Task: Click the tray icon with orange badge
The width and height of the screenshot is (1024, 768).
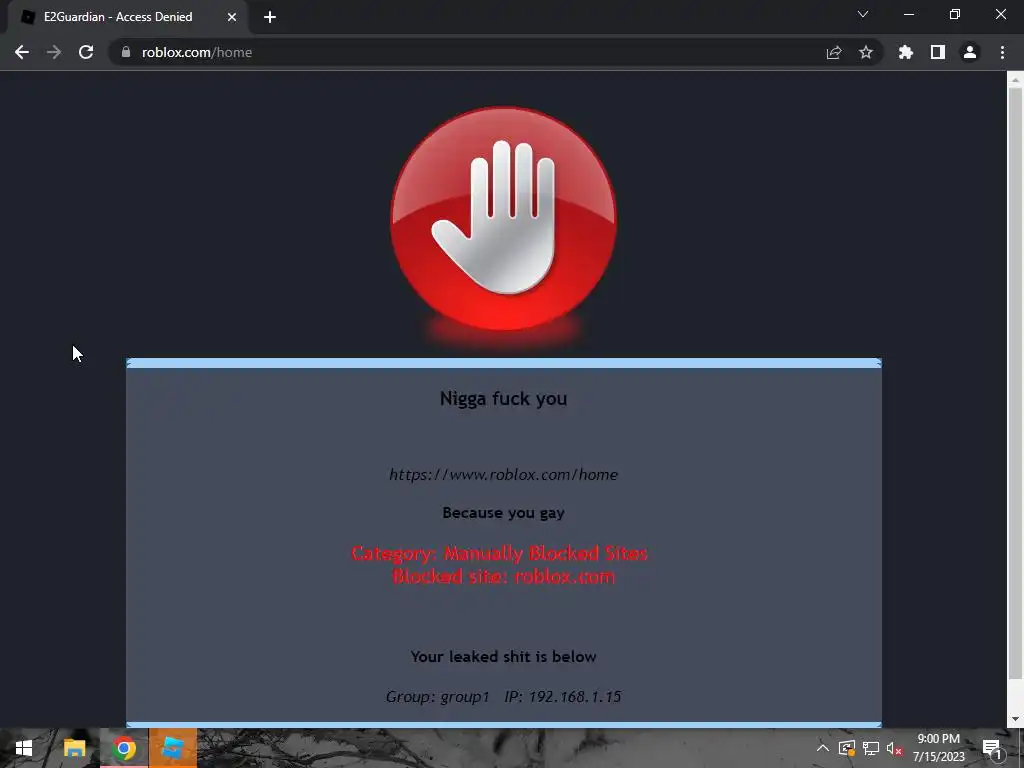Action: [847, 748]
